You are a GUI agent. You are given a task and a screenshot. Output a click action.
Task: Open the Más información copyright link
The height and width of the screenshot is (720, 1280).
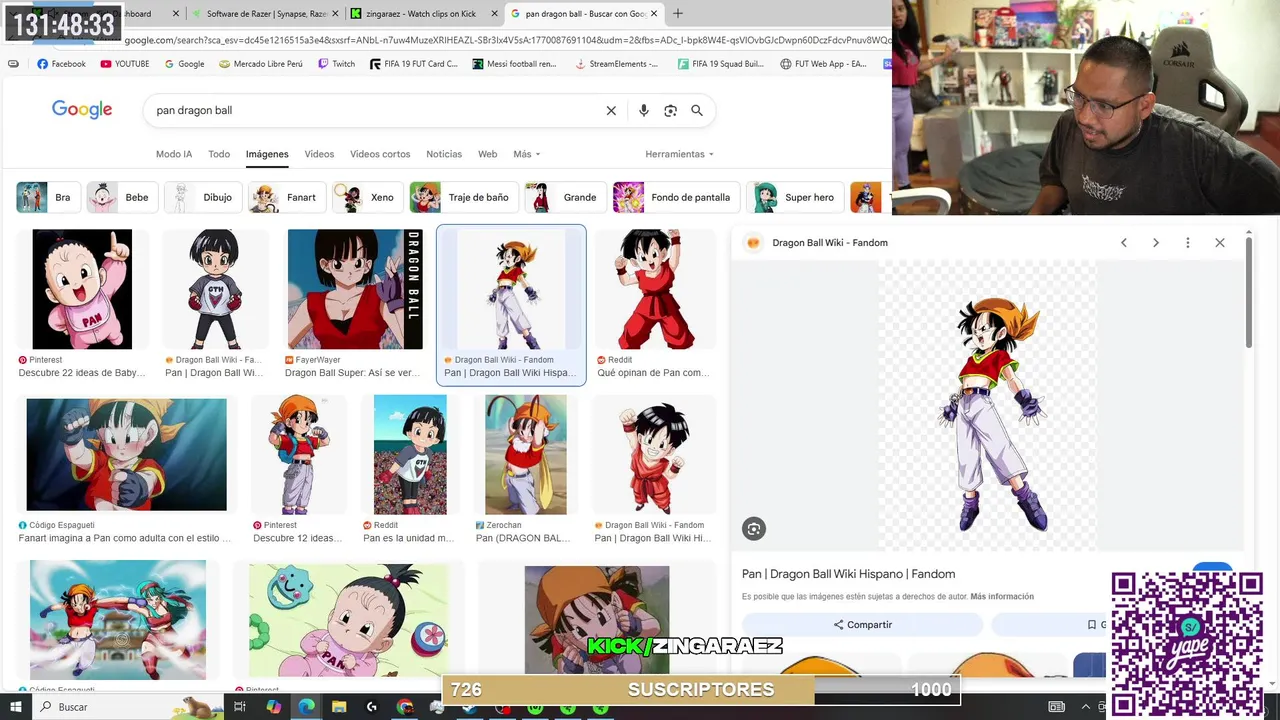pyautogui.click(x=1002, y=597)
